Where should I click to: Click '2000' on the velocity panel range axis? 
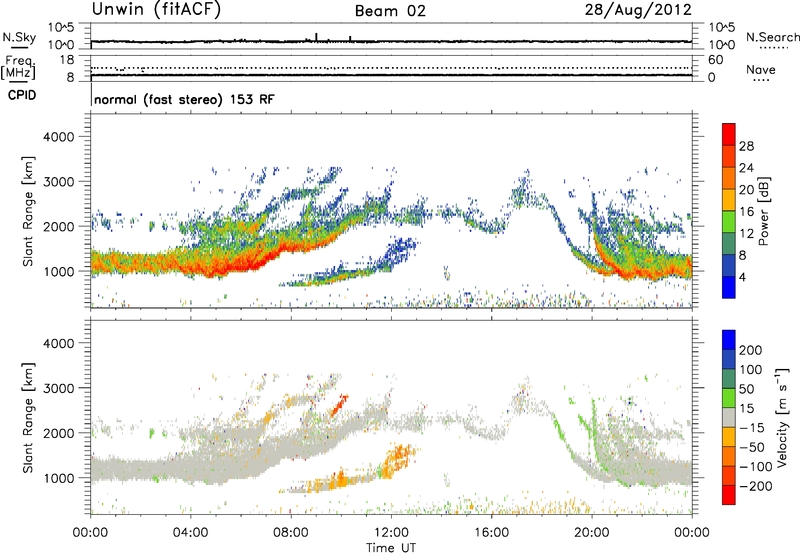(58, 433)
